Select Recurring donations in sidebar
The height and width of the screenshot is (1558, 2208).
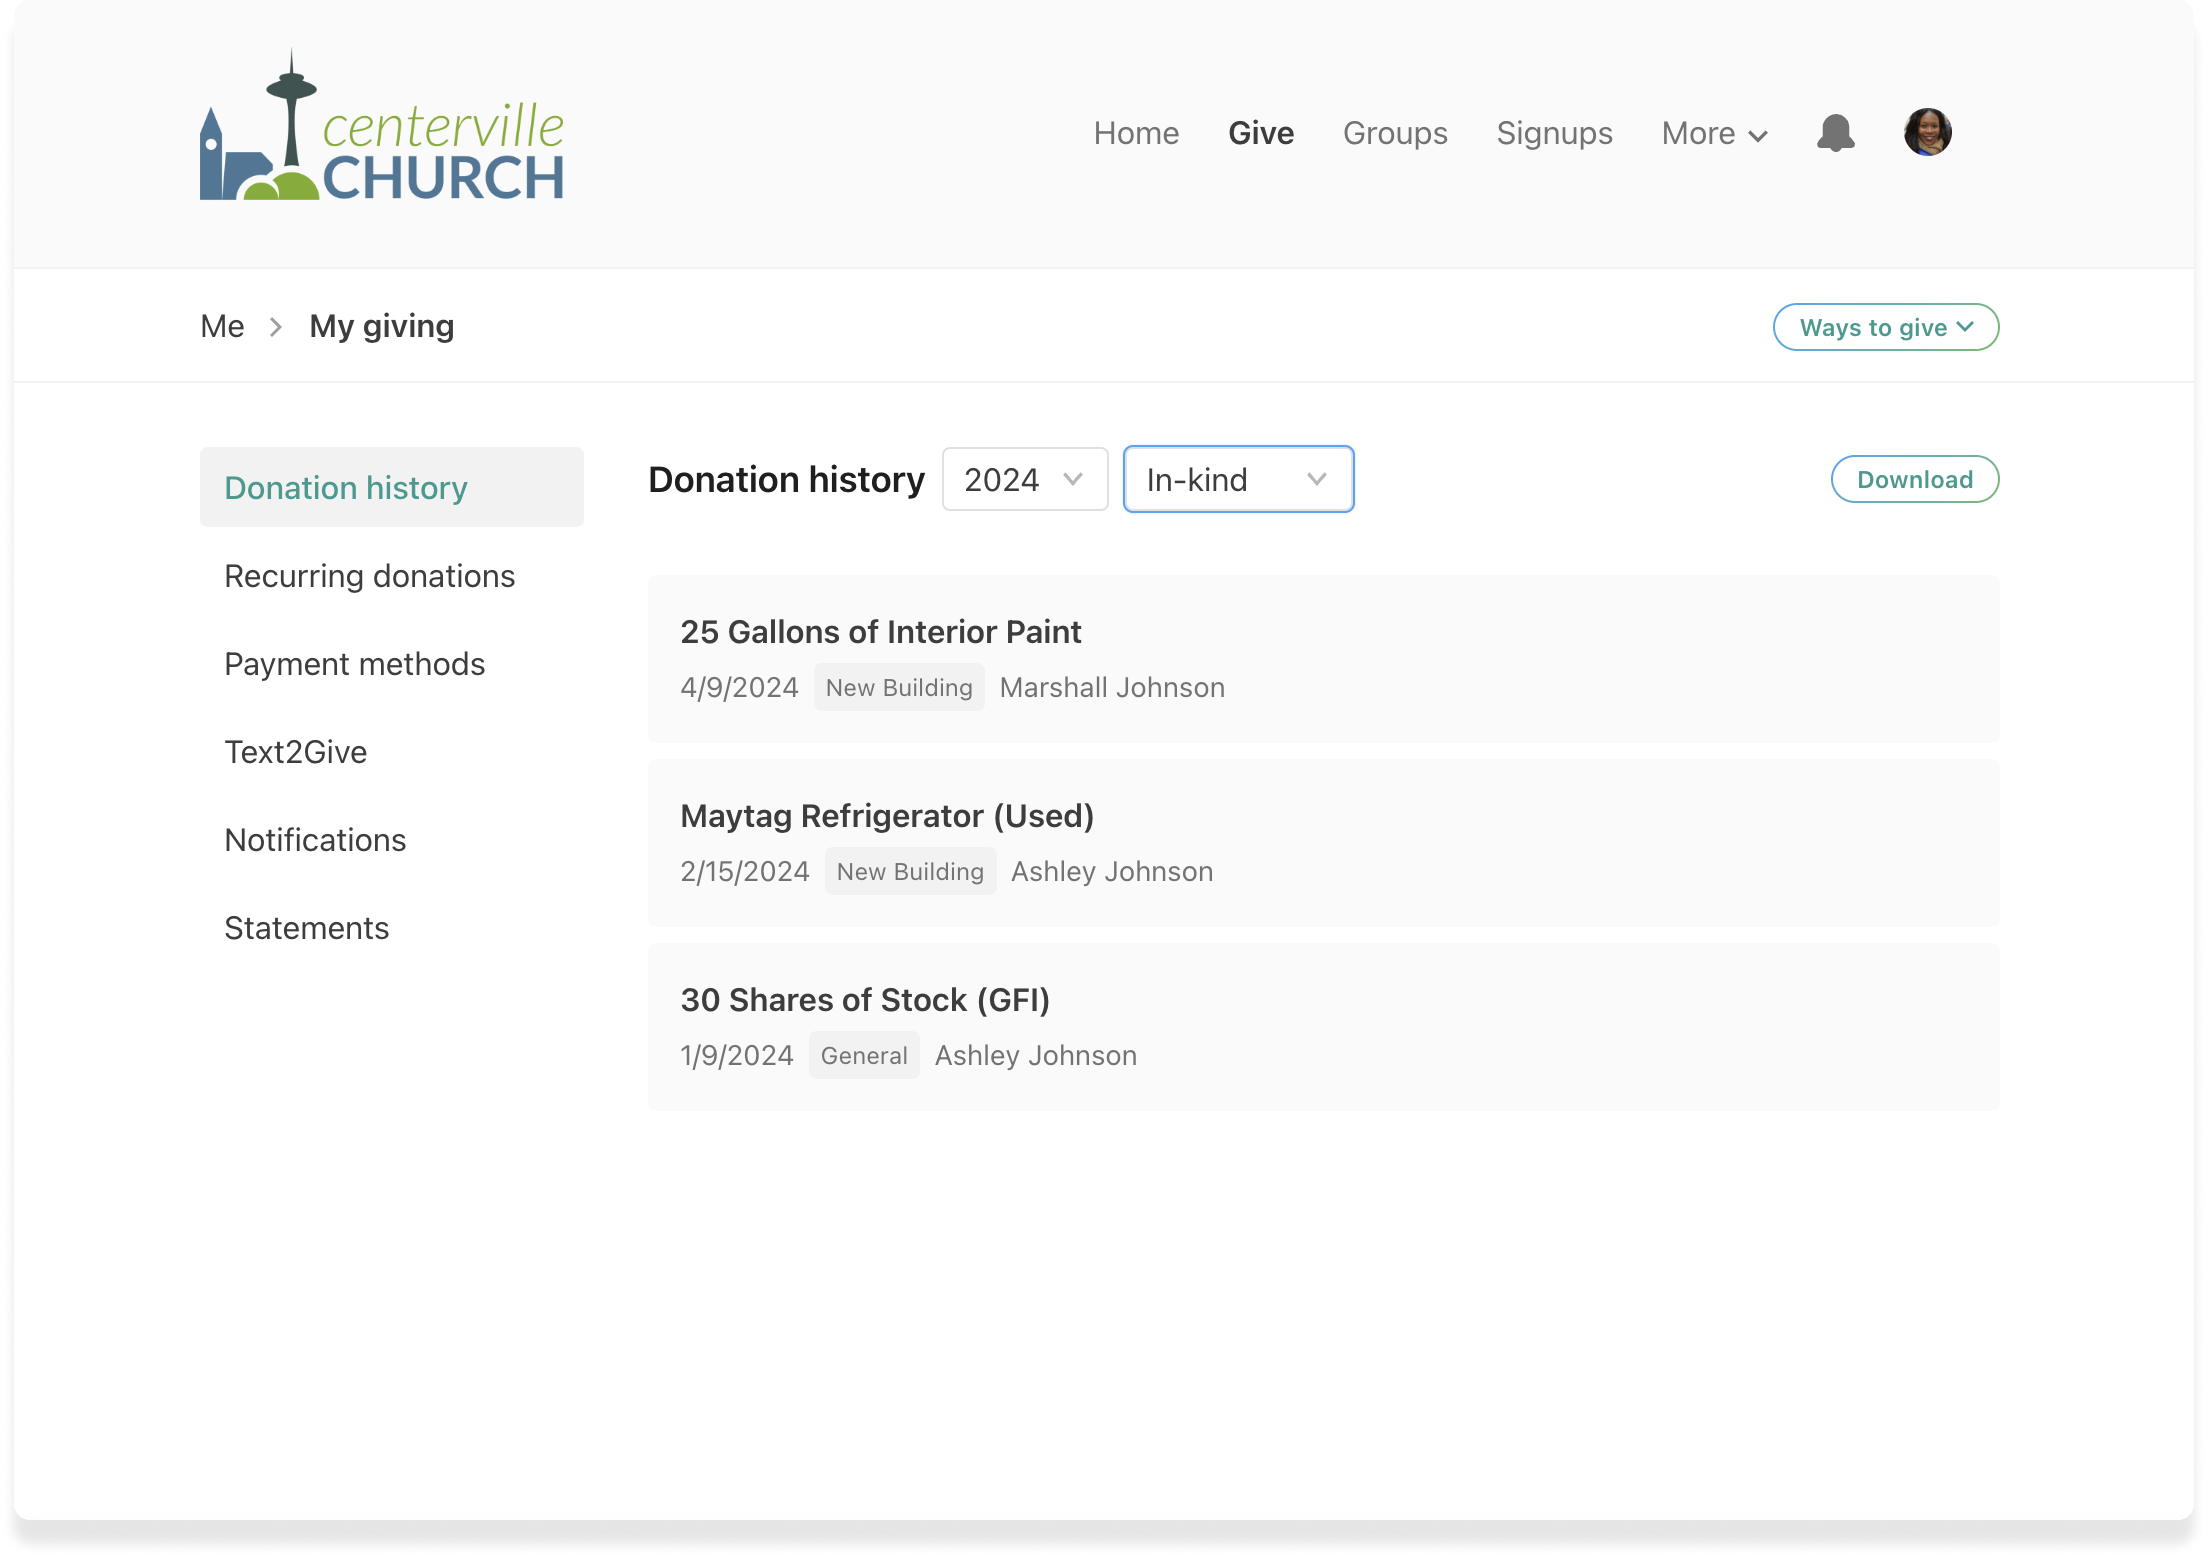[x=369, y=577]
